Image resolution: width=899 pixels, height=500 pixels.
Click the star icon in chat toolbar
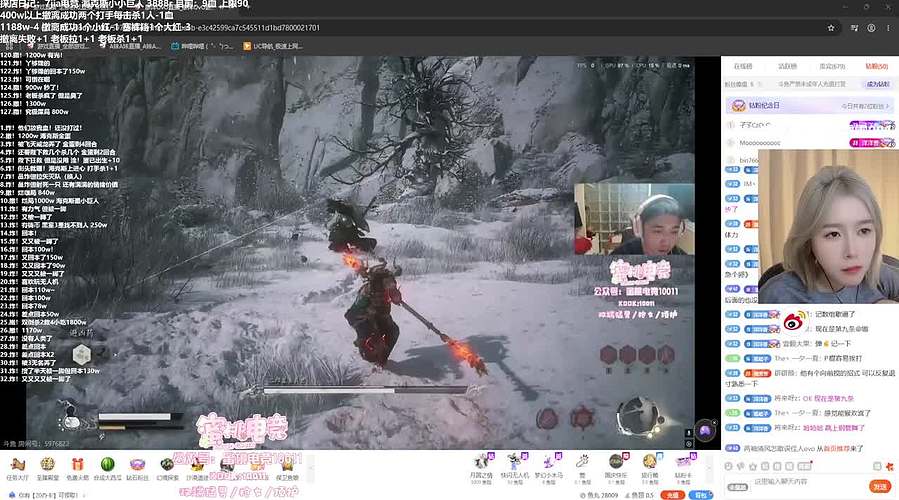click(x=753, y=466)
